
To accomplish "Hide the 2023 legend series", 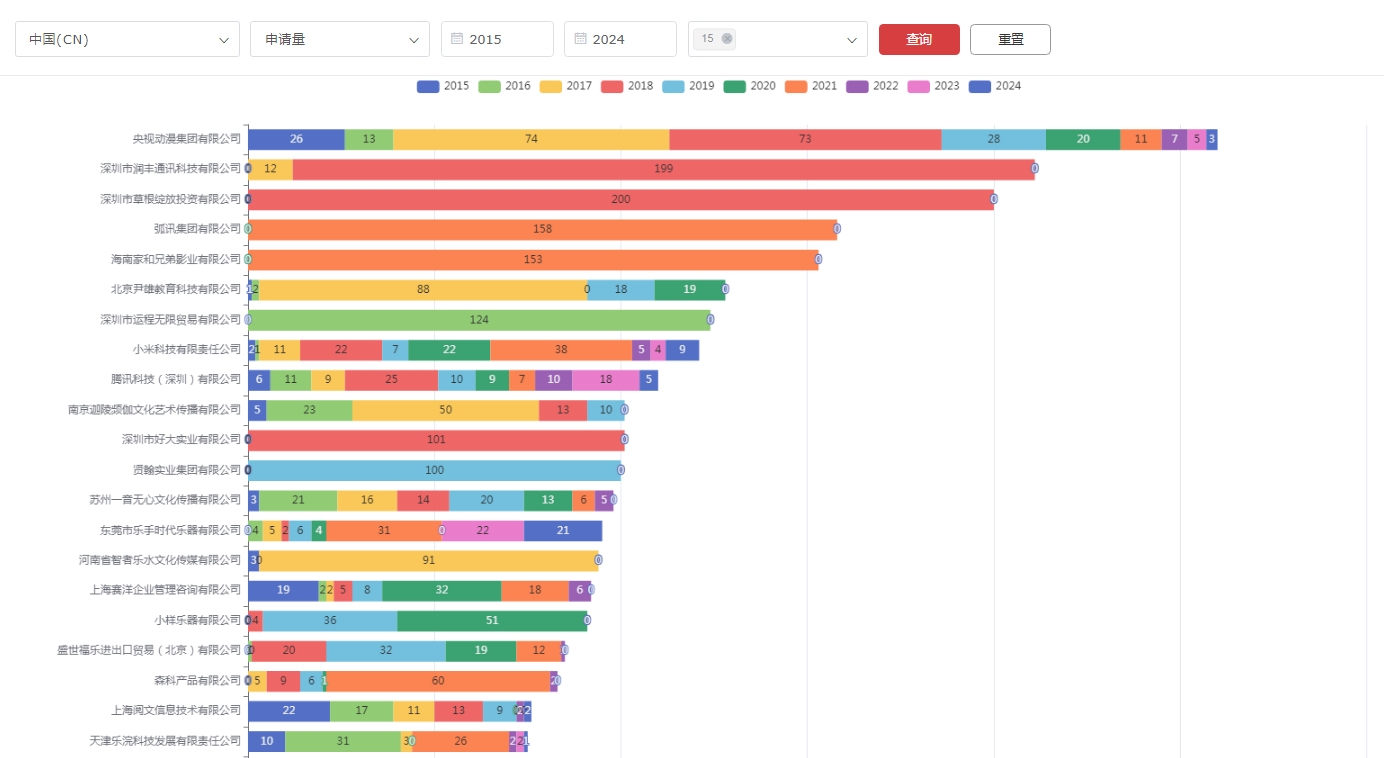I will (x=933, y=86).
